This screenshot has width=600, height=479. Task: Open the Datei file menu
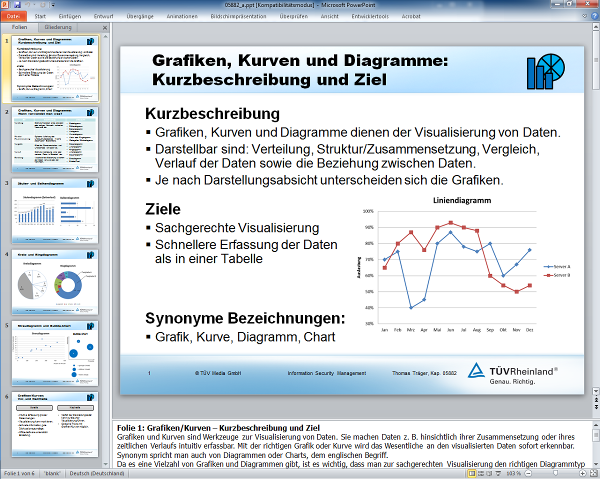(x=13, y=18)
